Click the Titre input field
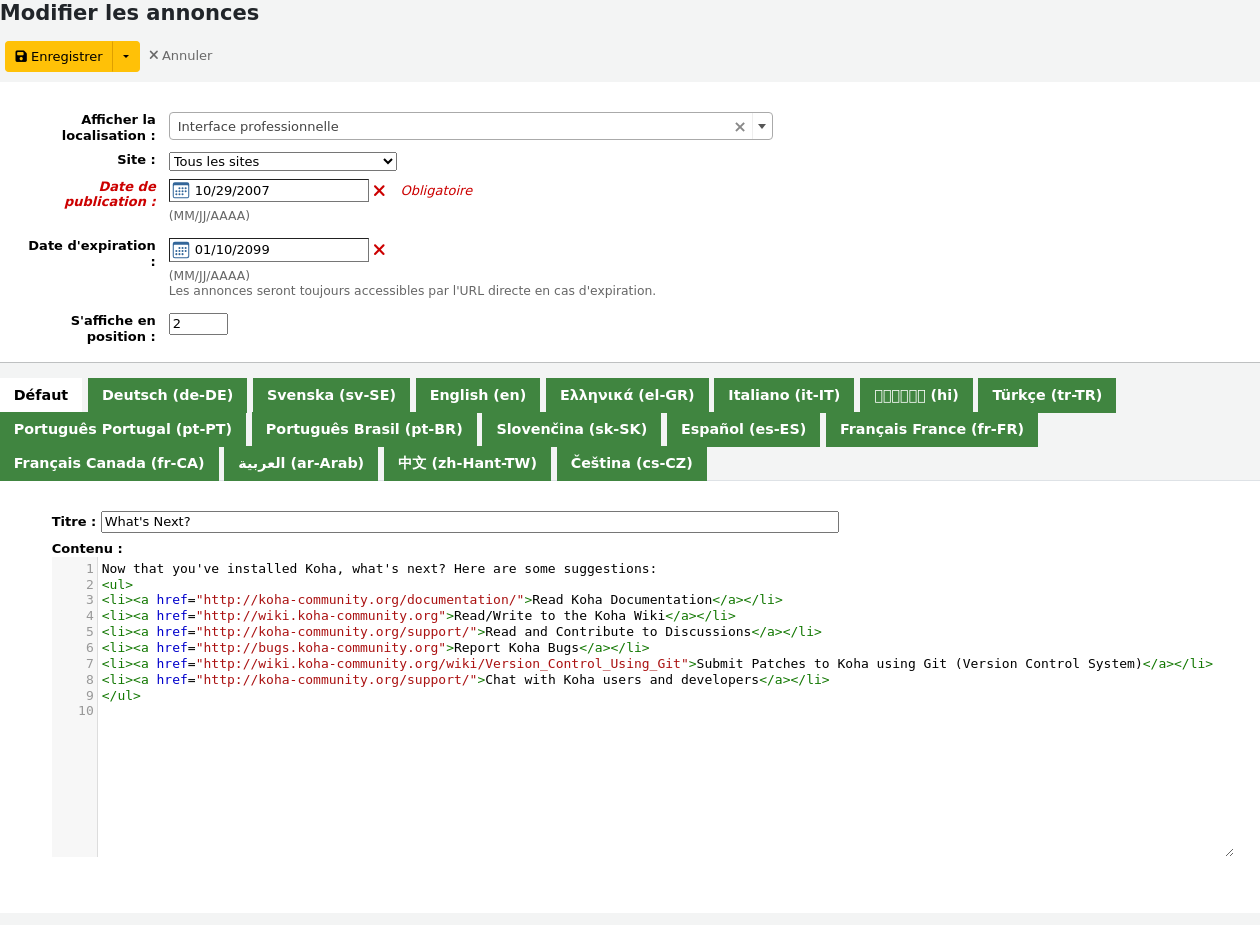Image resolution: width=1260 pixels, height=925 pixels. 469,522
